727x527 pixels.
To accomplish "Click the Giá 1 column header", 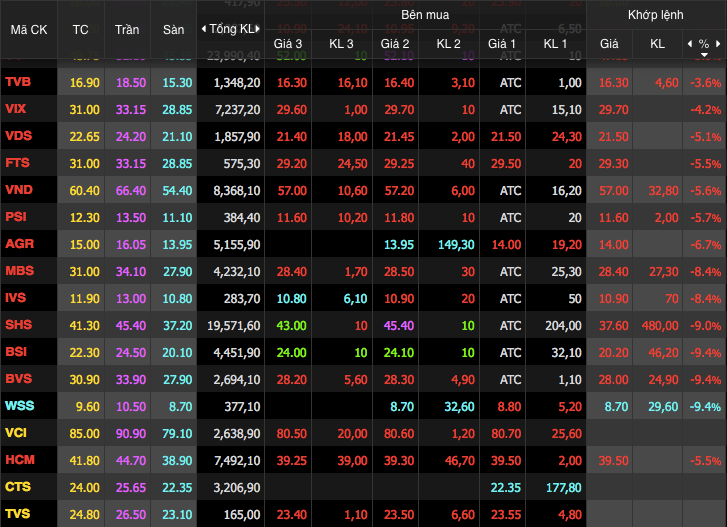I will [502, 44].
